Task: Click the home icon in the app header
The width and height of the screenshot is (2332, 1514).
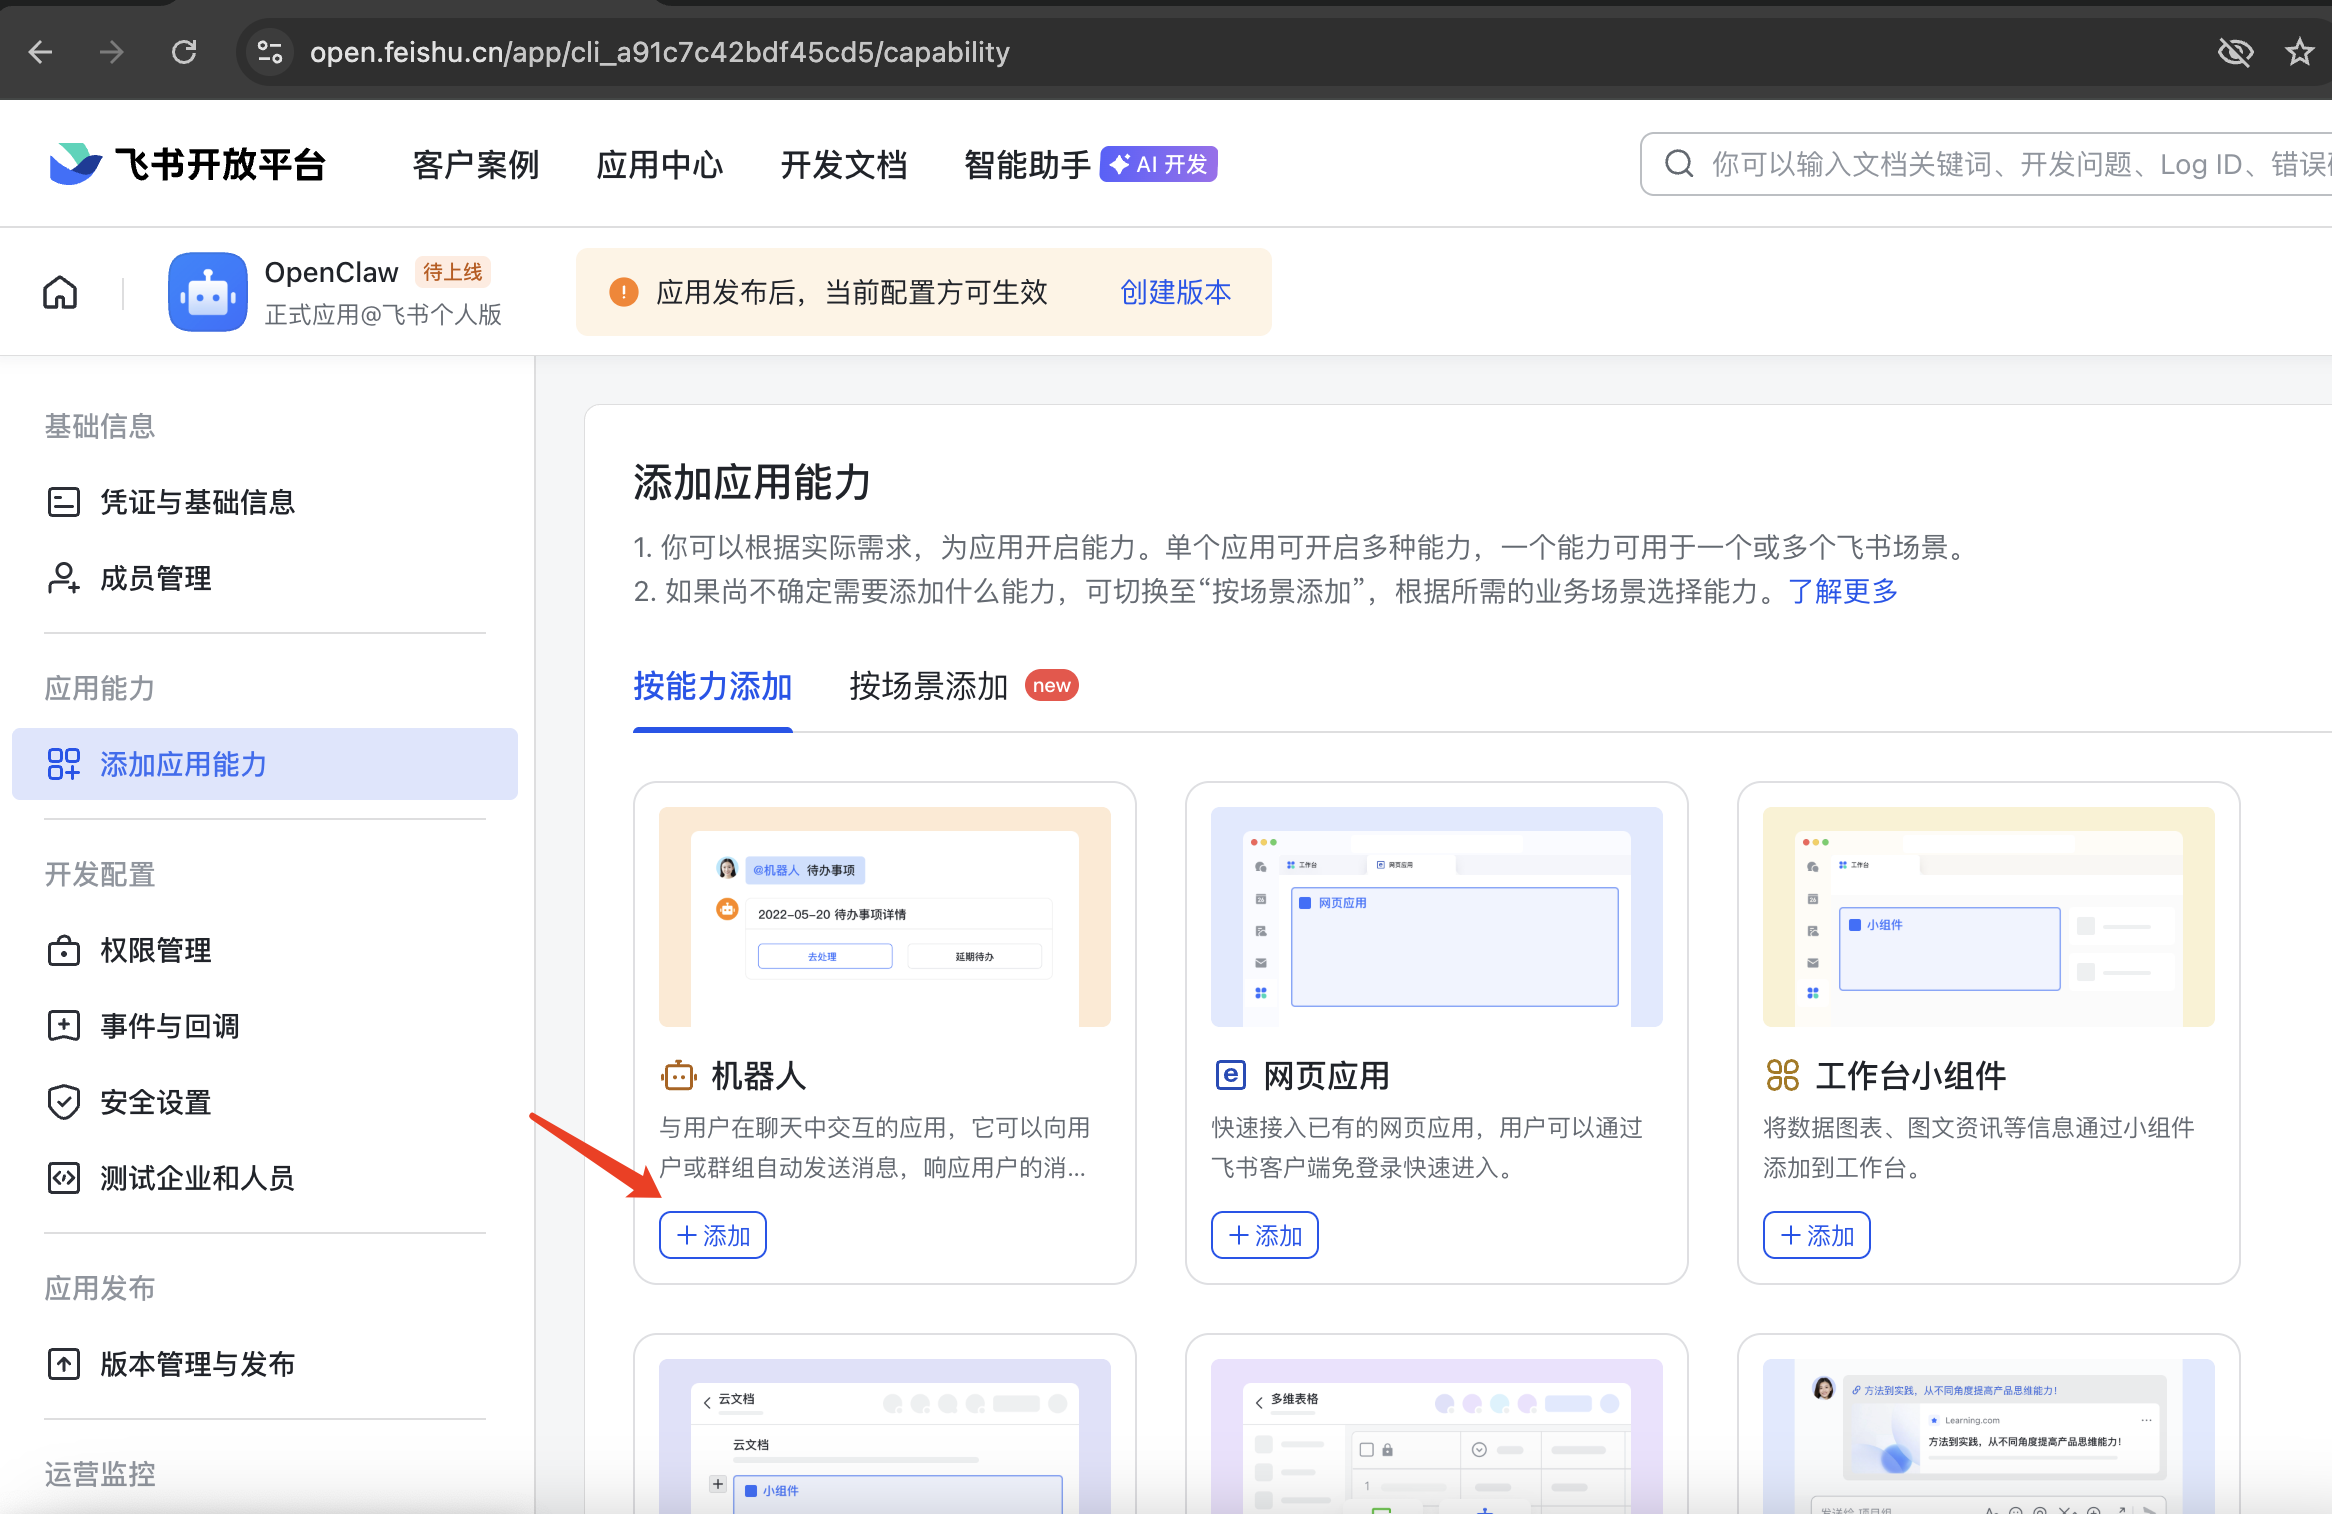Action: (60, 293)
